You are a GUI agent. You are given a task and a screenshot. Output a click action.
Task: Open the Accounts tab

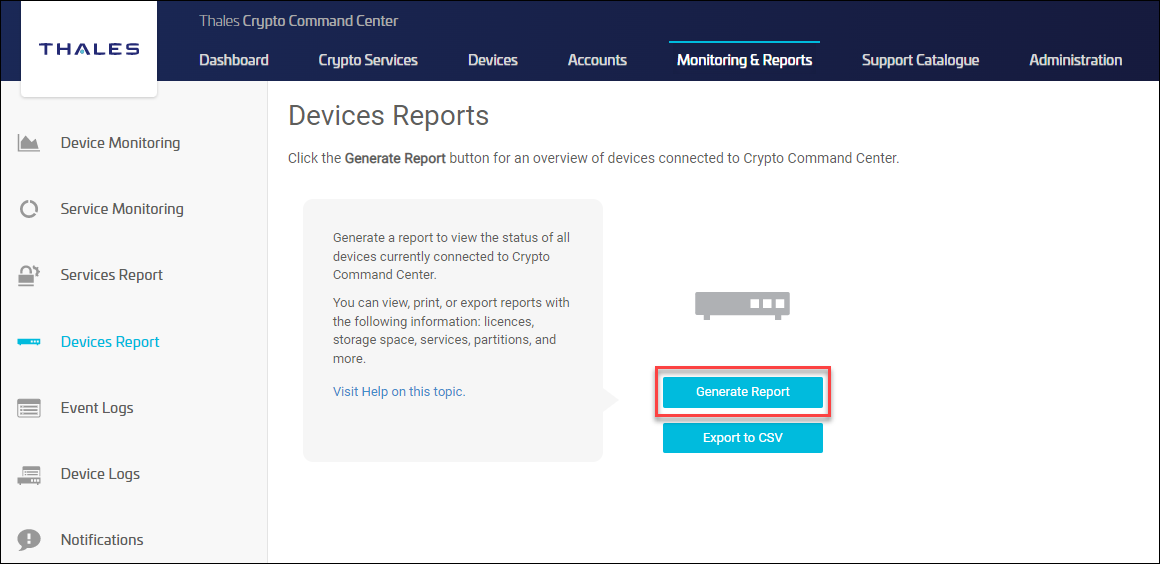pos(597,60)
